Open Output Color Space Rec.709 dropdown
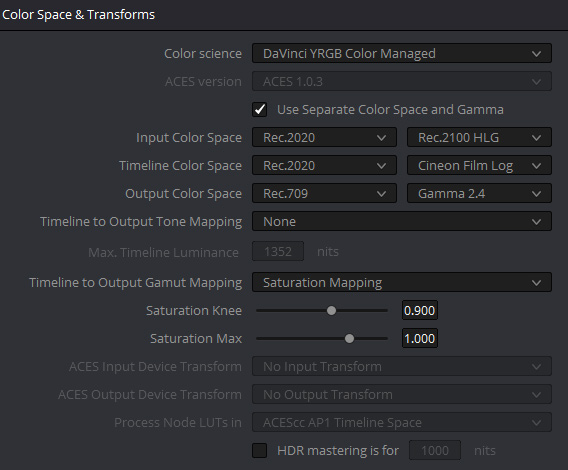Screen dimensions: 568x470 [x=324, y=194]
